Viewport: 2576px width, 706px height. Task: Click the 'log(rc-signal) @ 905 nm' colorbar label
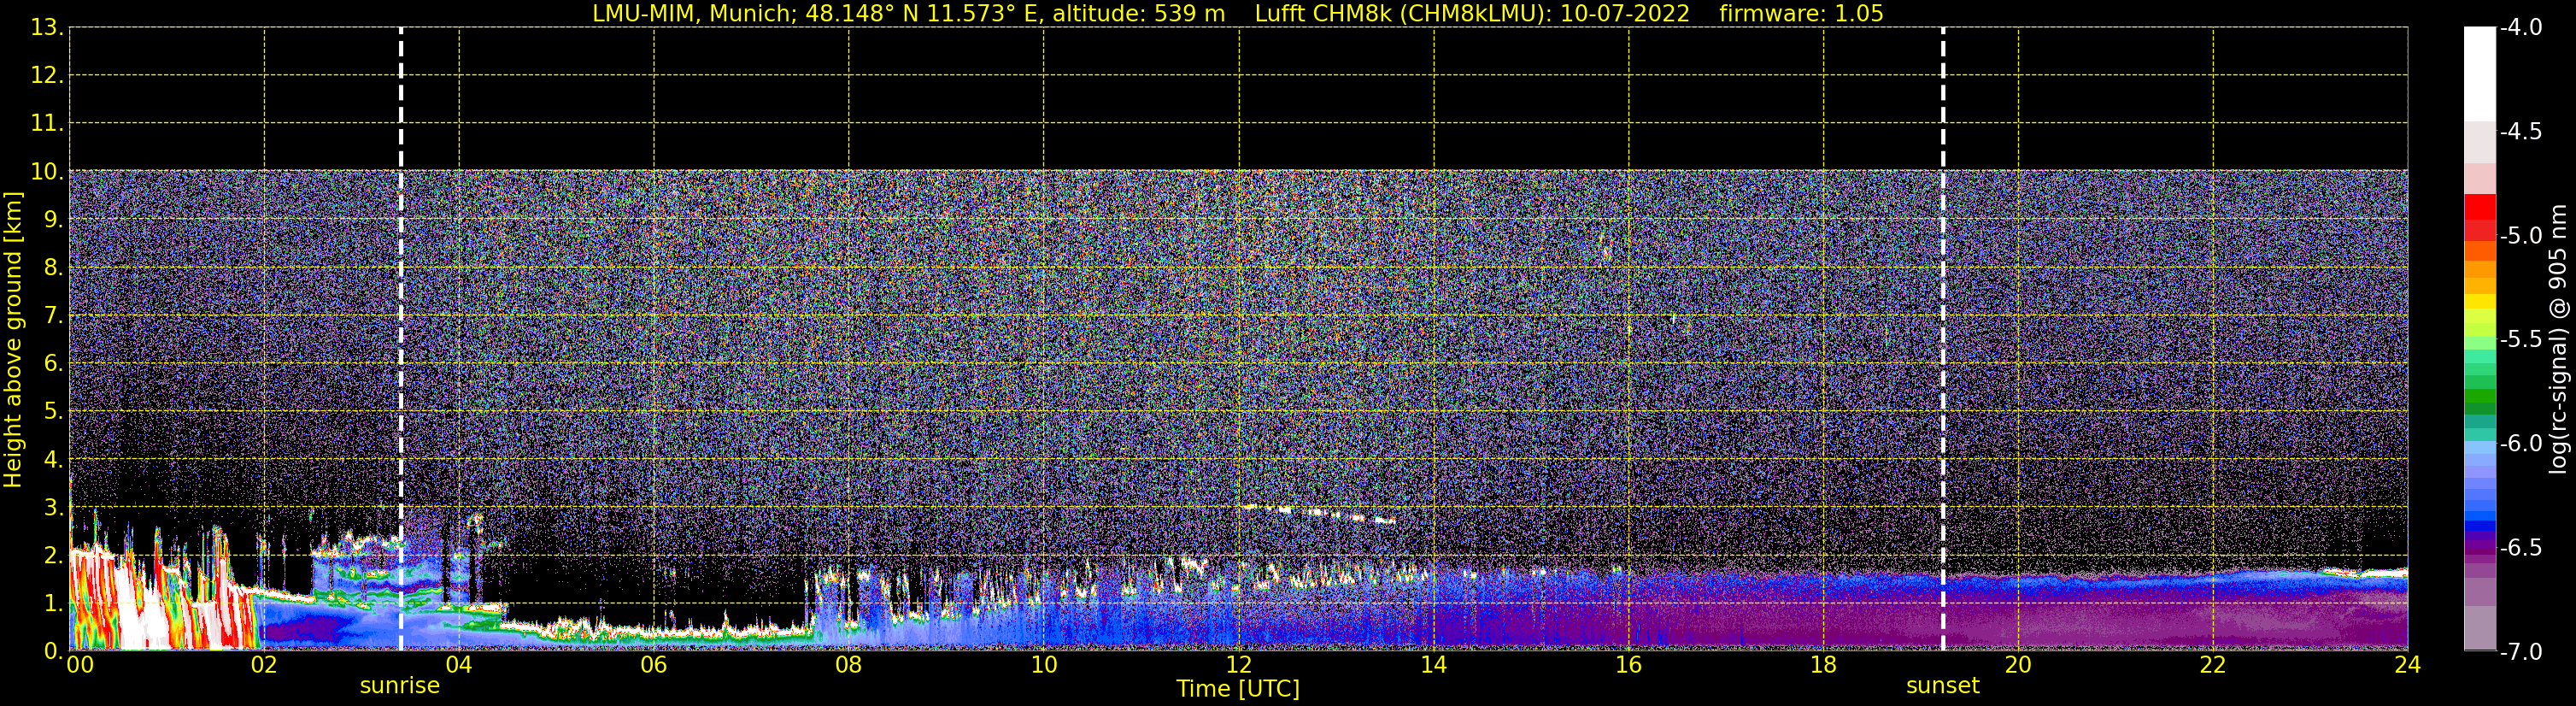point(2558,339)
